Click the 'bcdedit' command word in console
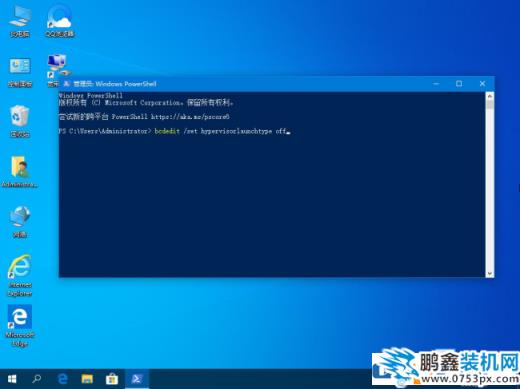This screenshot has width=520, height=389. tap(167, 131)
